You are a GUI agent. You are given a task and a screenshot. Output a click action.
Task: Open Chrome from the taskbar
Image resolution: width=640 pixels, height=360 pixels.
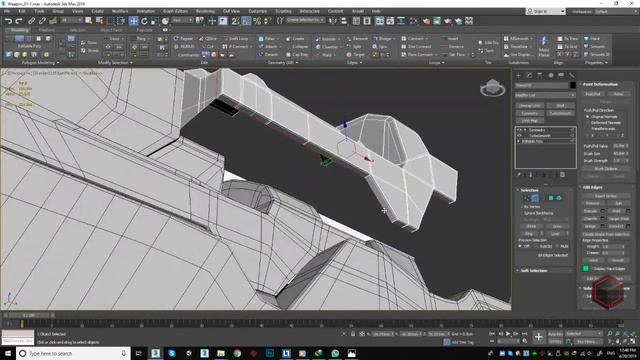pos(237,353)
